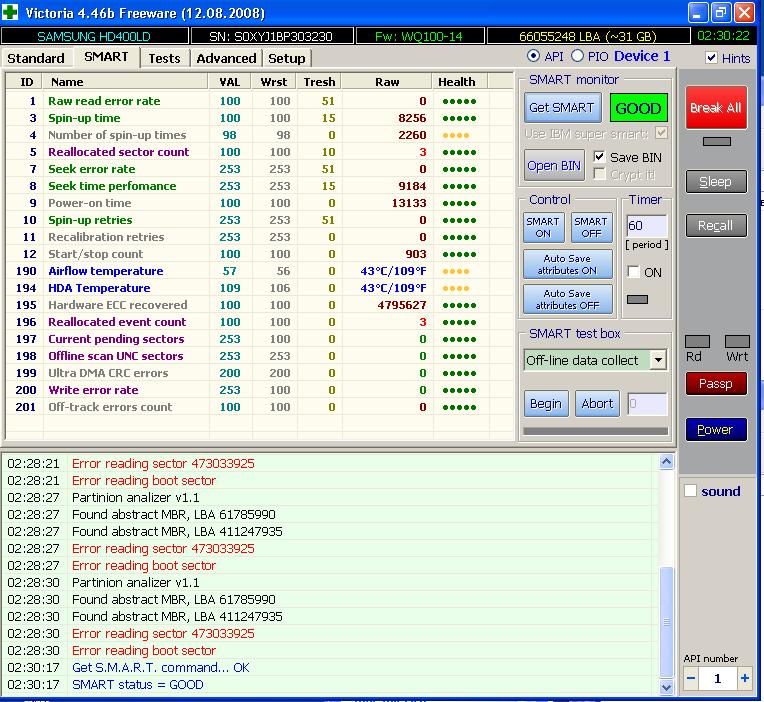Click the green GOOD status indicator

tap(638, 108)
